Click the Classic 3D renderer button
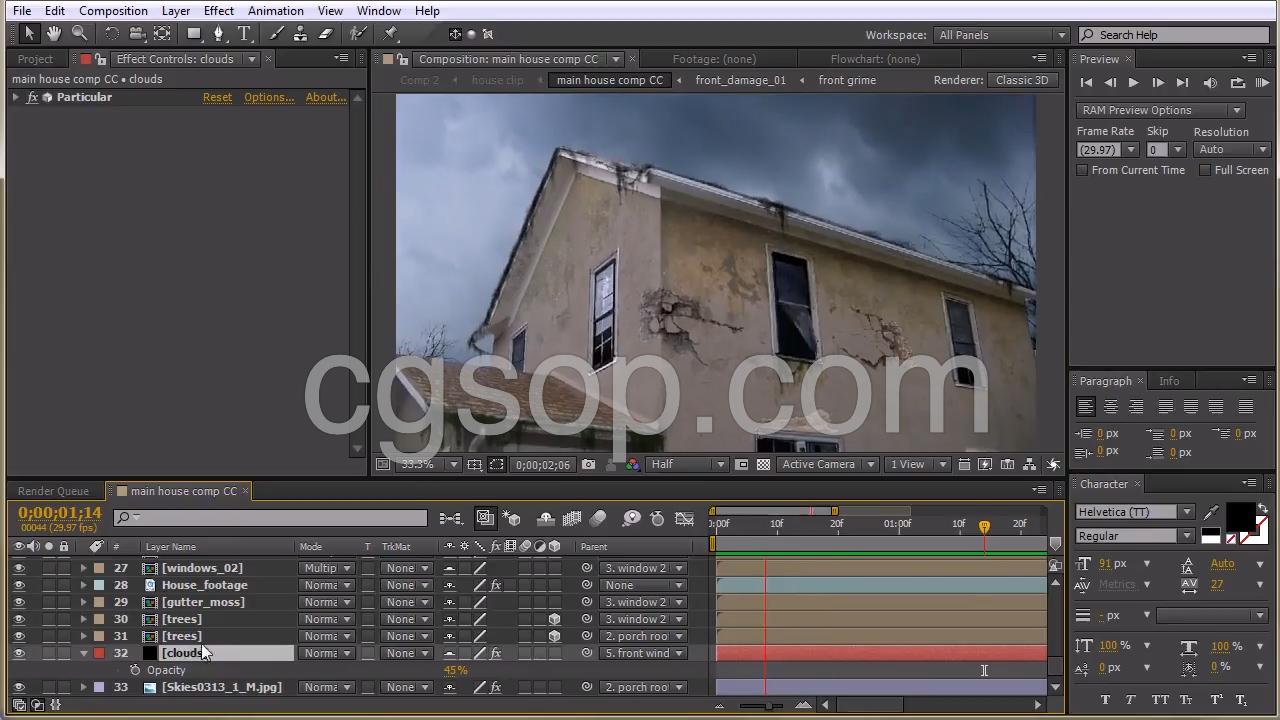The image size is (1280, 720). click(x=1022, y=80)
